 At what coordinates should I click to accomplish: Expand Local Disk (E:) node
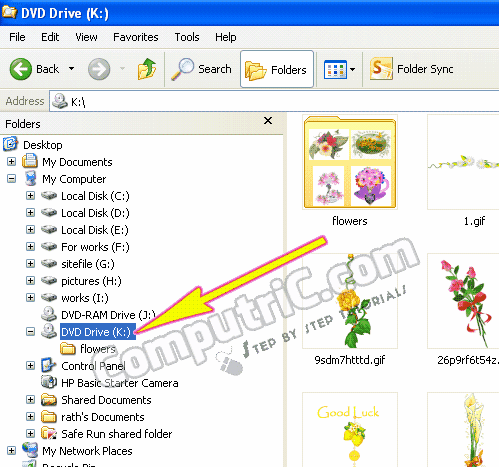click(x=30, y=230)
